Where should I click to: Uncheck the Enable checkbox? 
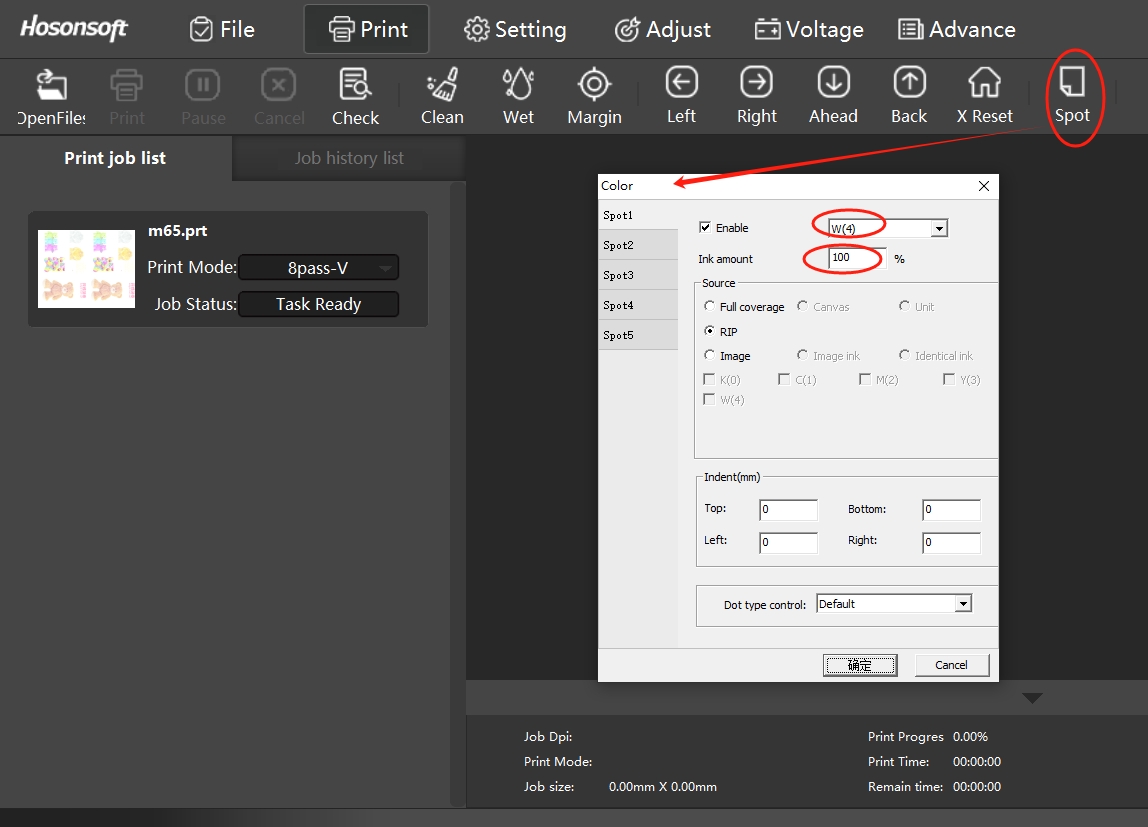coord(705,228)
